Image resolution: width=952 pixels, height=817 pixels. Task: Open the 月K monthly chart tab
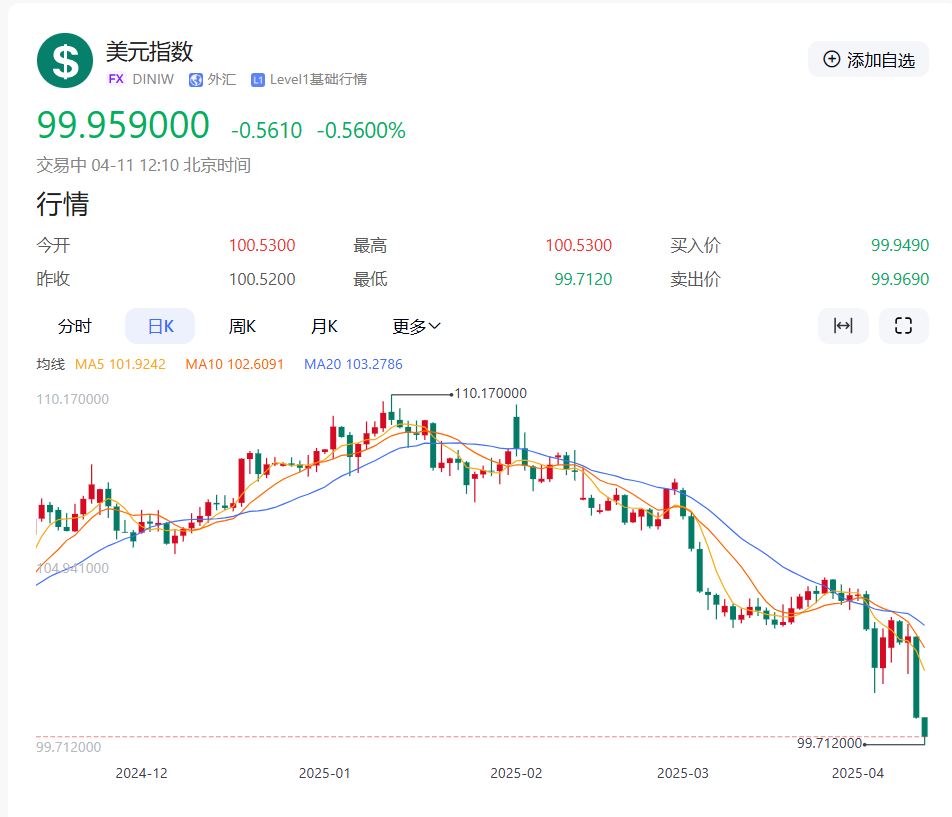pyautogui.click(x=323, y=326)
